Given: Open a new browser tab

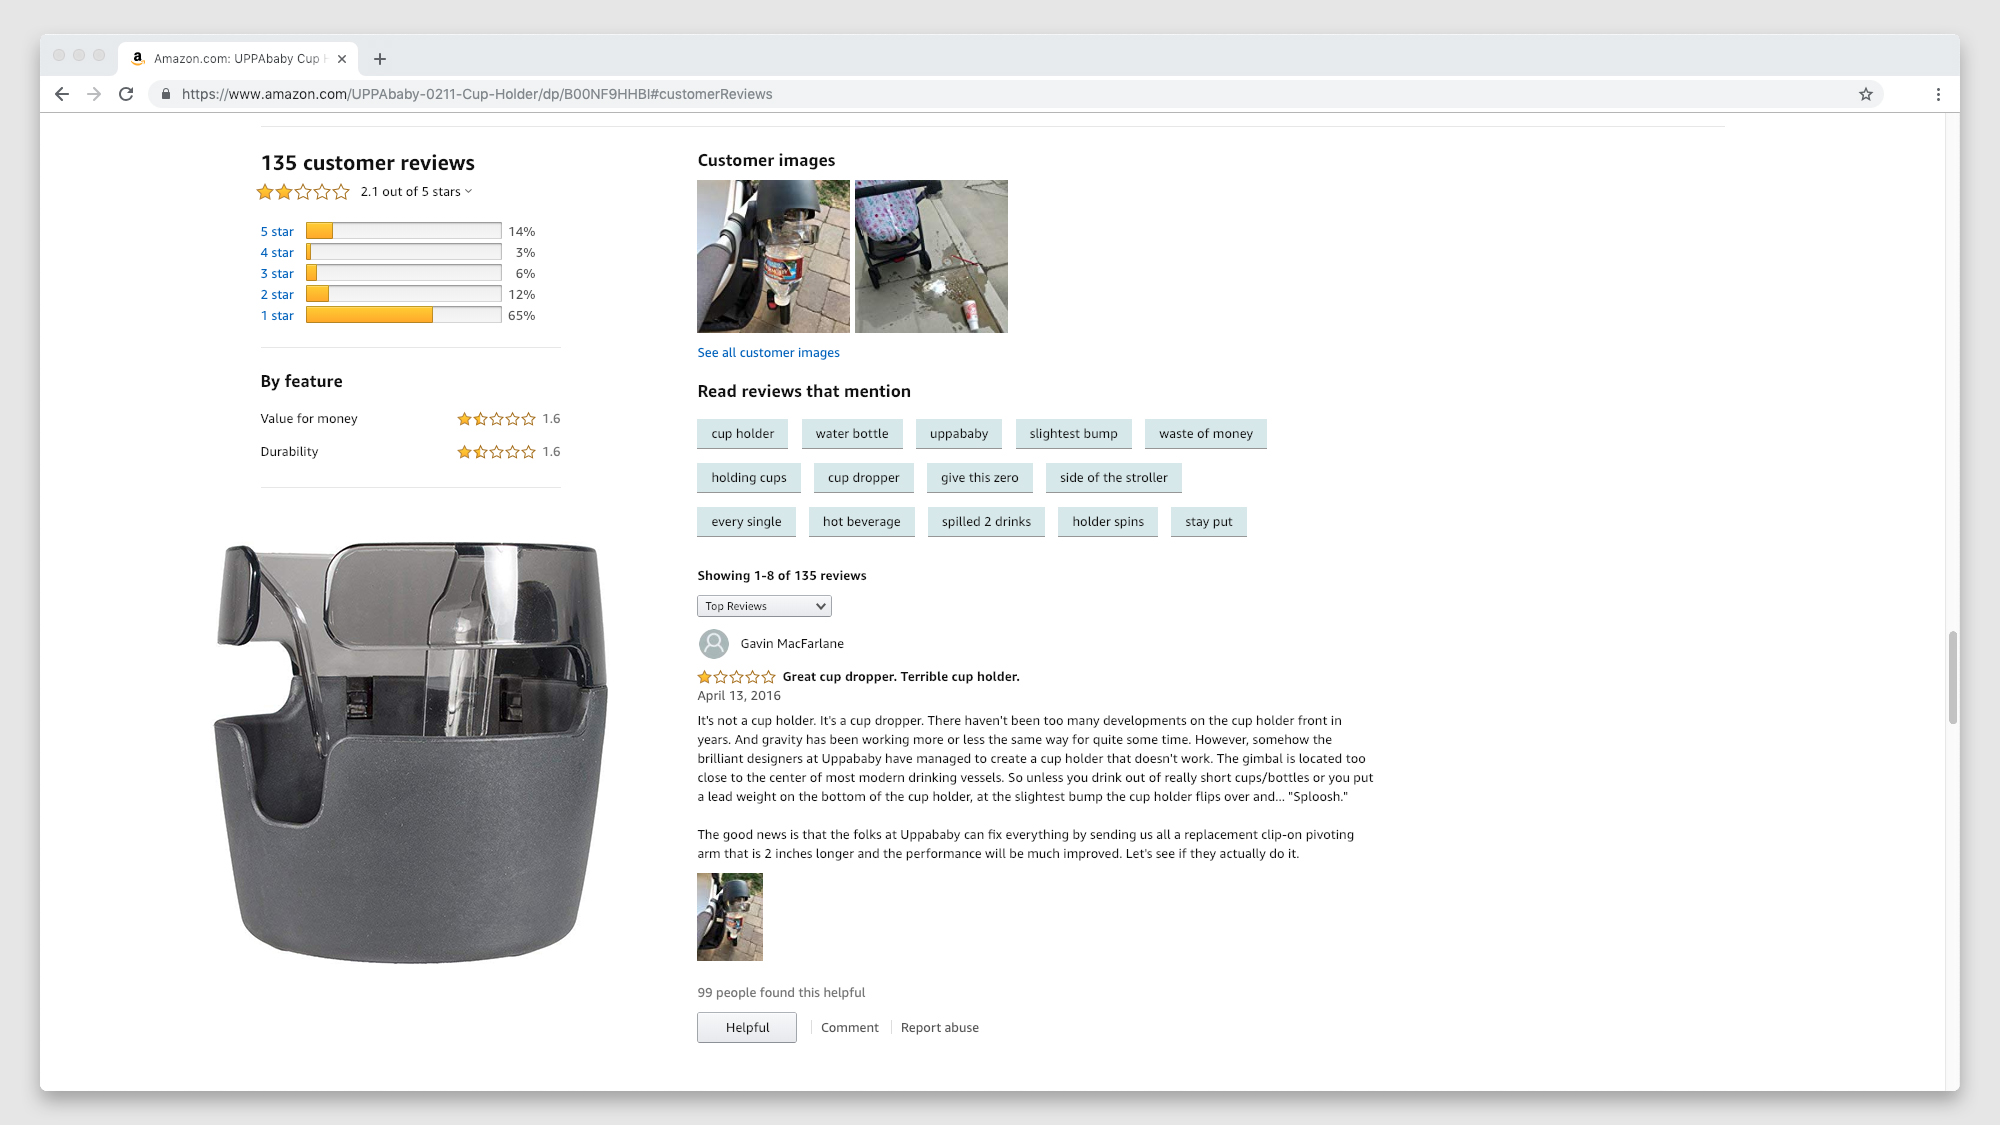Looking at the screenshot, I should tap(380, 59).
